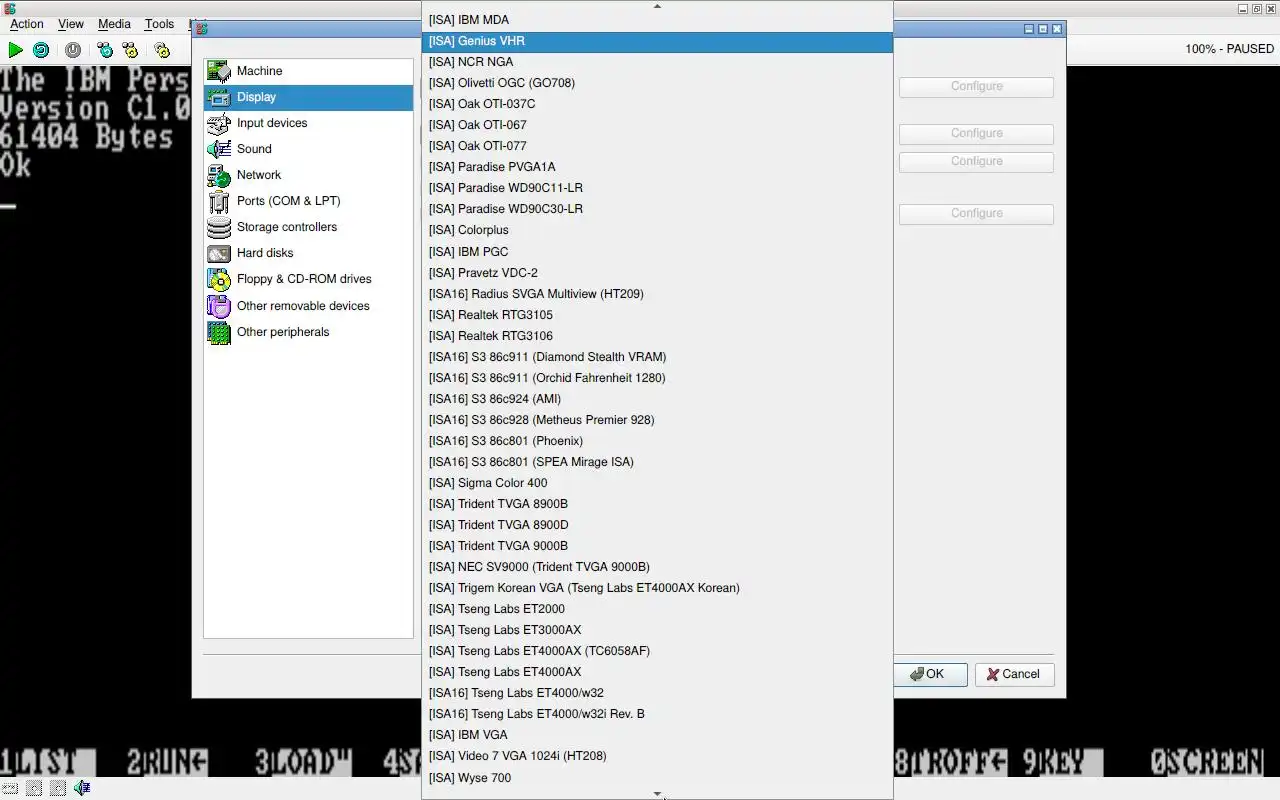Viewport: 1280px width, 800px height.
Task: Pick [ISA] Pravetz VDC-2
Action: click(x=657, y=273)
